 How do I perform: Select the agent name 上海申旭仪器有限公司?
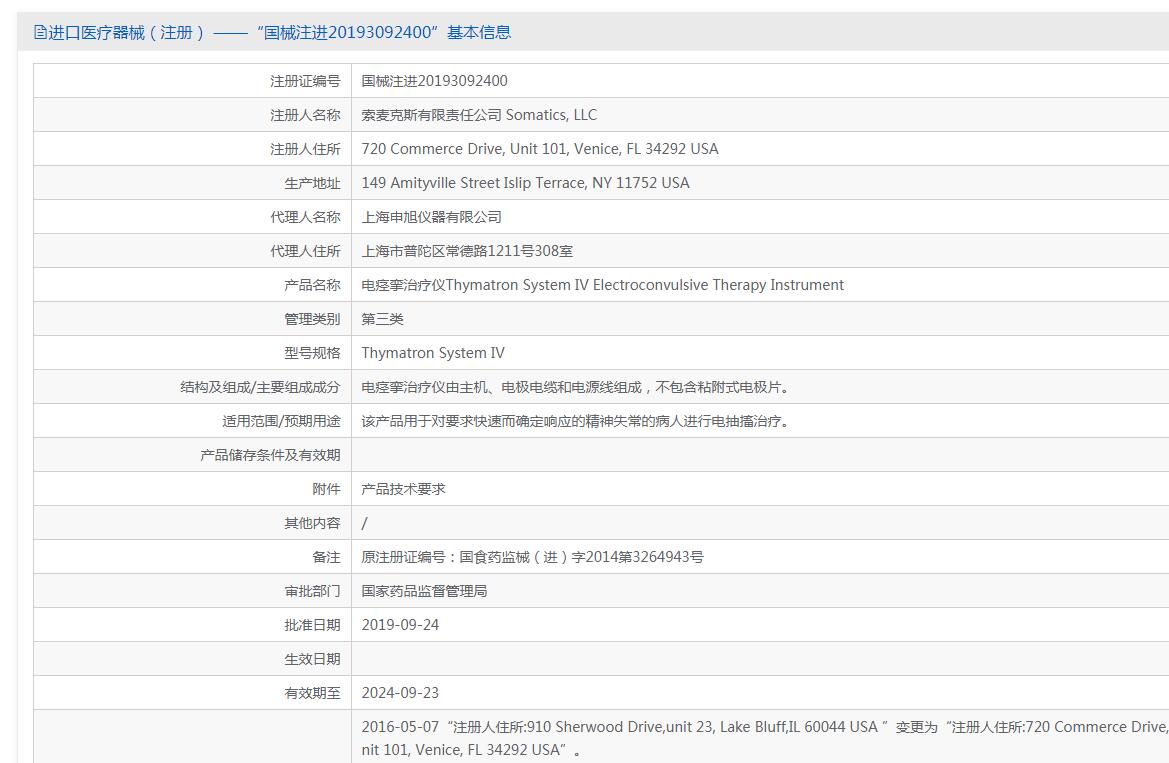tap(431, 217)
